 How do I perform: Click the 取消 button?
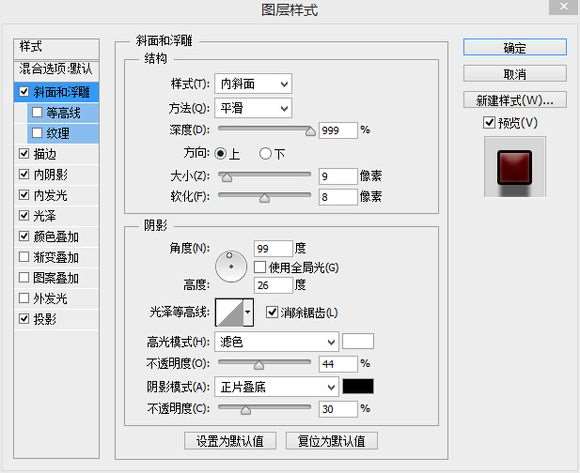(x=515, y=74)
